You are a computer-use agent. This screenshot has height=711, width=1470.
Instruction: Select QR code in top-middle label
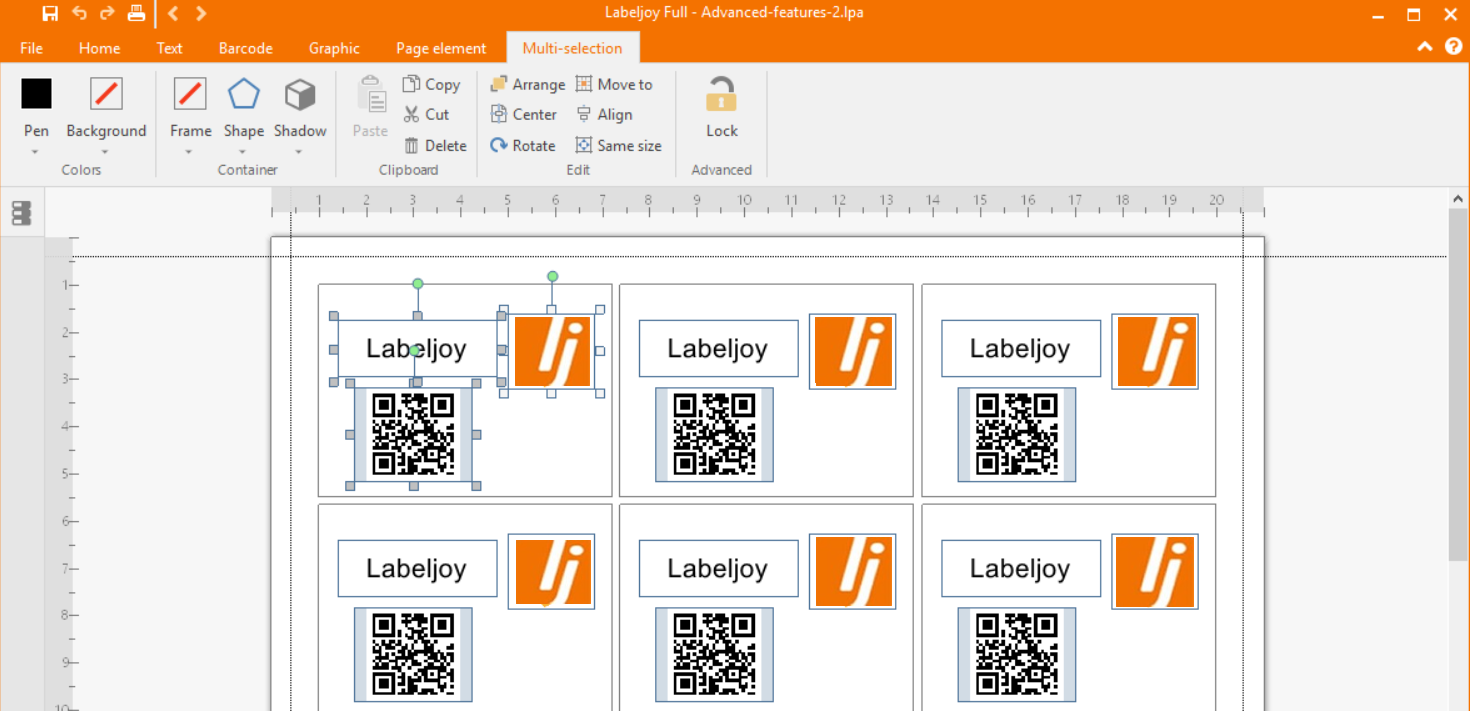click(x=715, y=434)
